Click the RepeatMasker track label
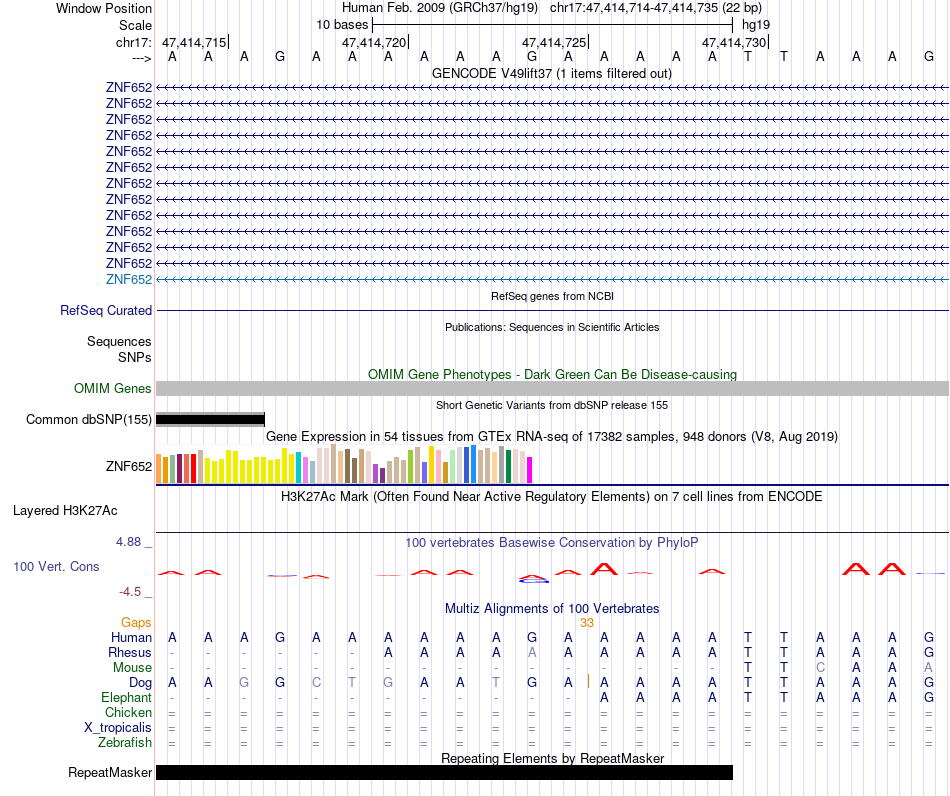 [110, 772]
